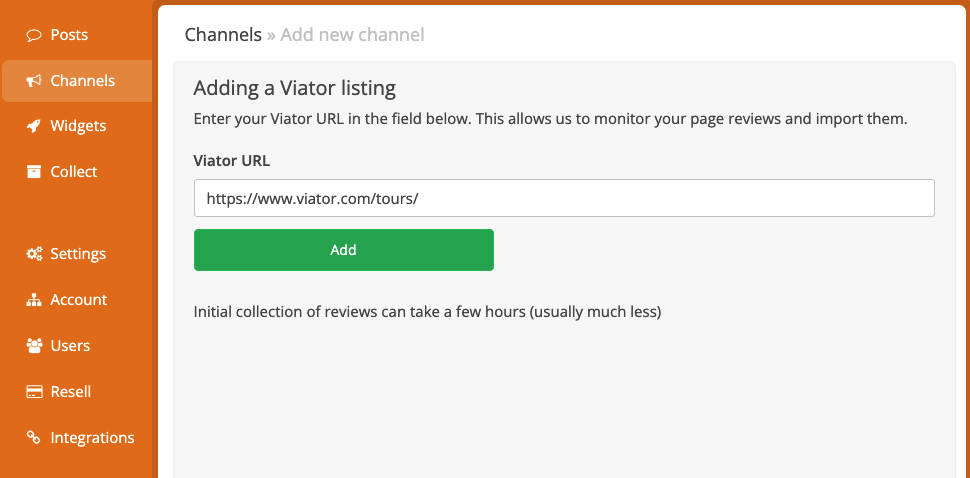Open the Account page
Viewport: 970px width, 478px height.
79,300
